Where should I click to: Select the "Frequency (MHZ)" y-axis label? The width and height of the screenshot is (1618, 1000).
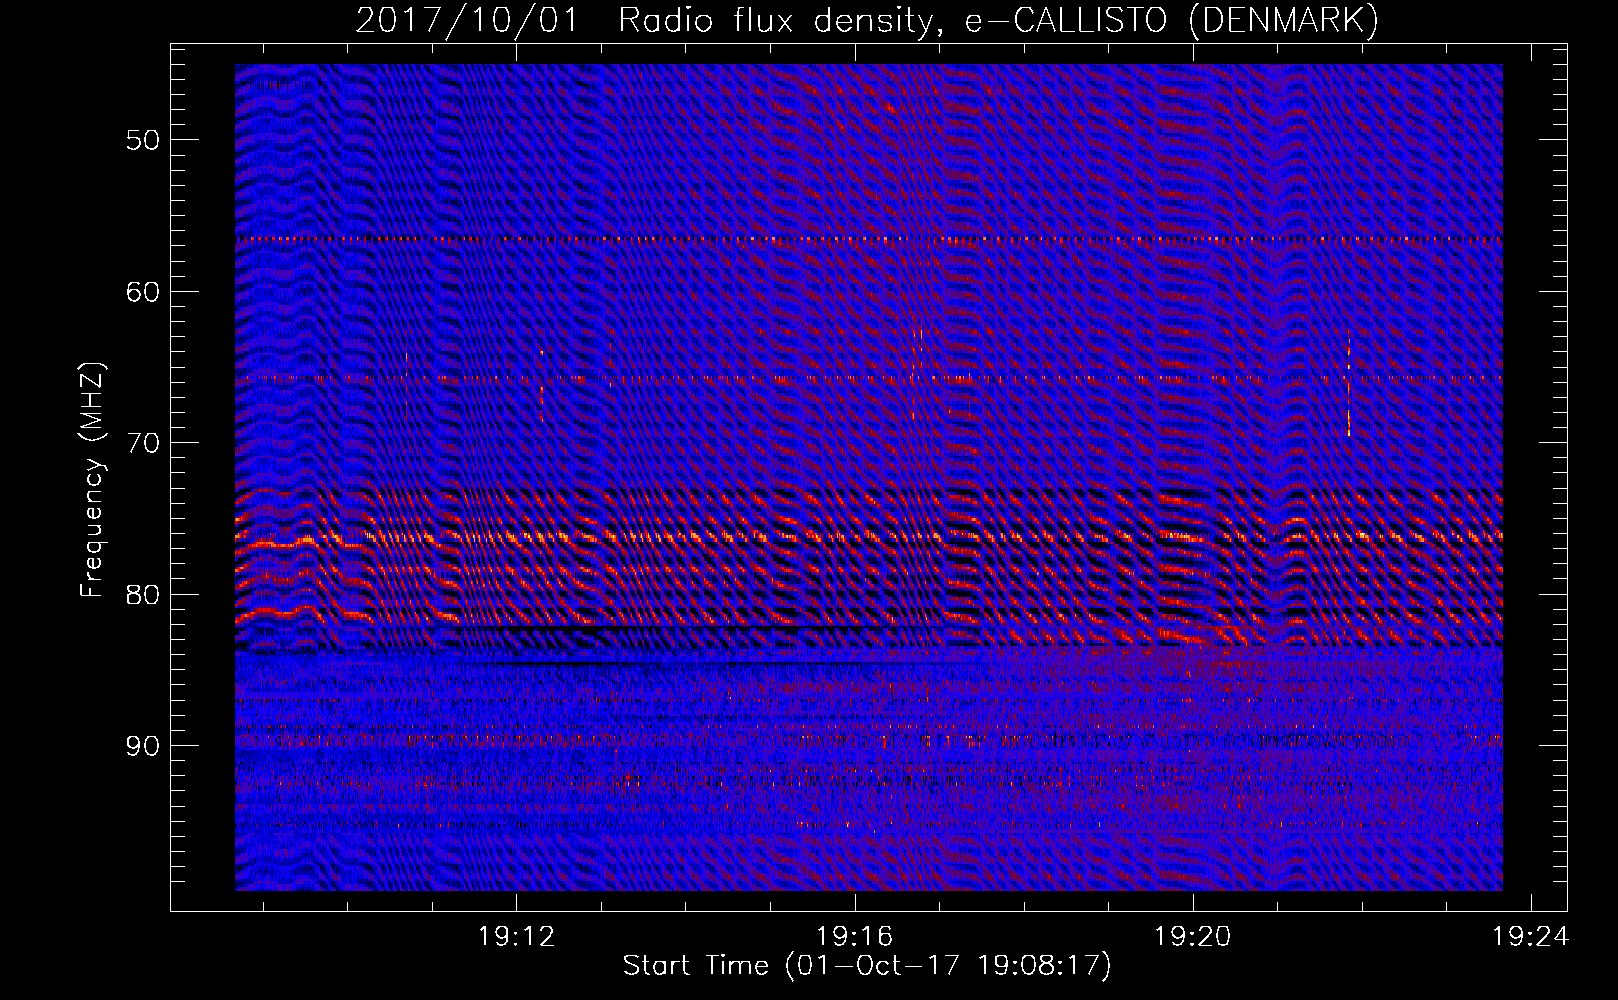92,480
